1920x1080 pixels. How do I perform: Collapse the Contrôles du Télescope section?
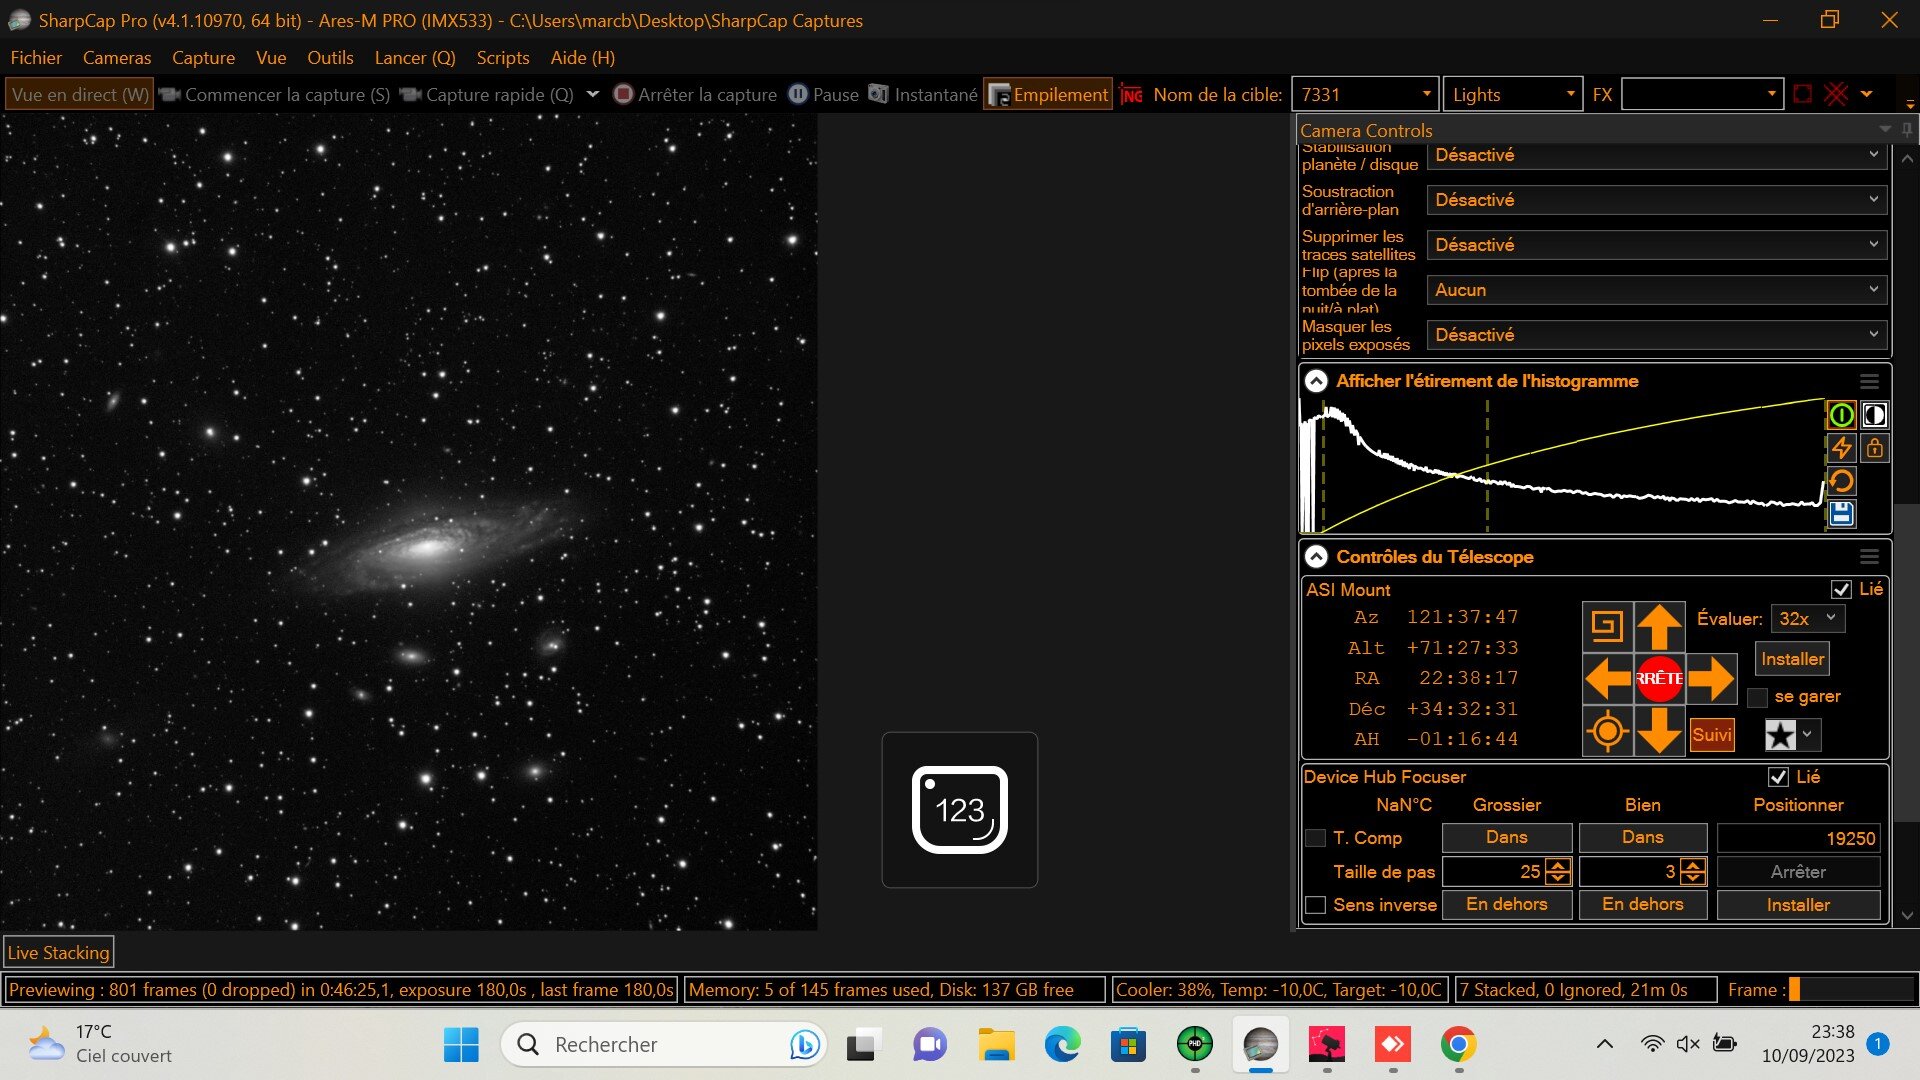(1316, 557)
